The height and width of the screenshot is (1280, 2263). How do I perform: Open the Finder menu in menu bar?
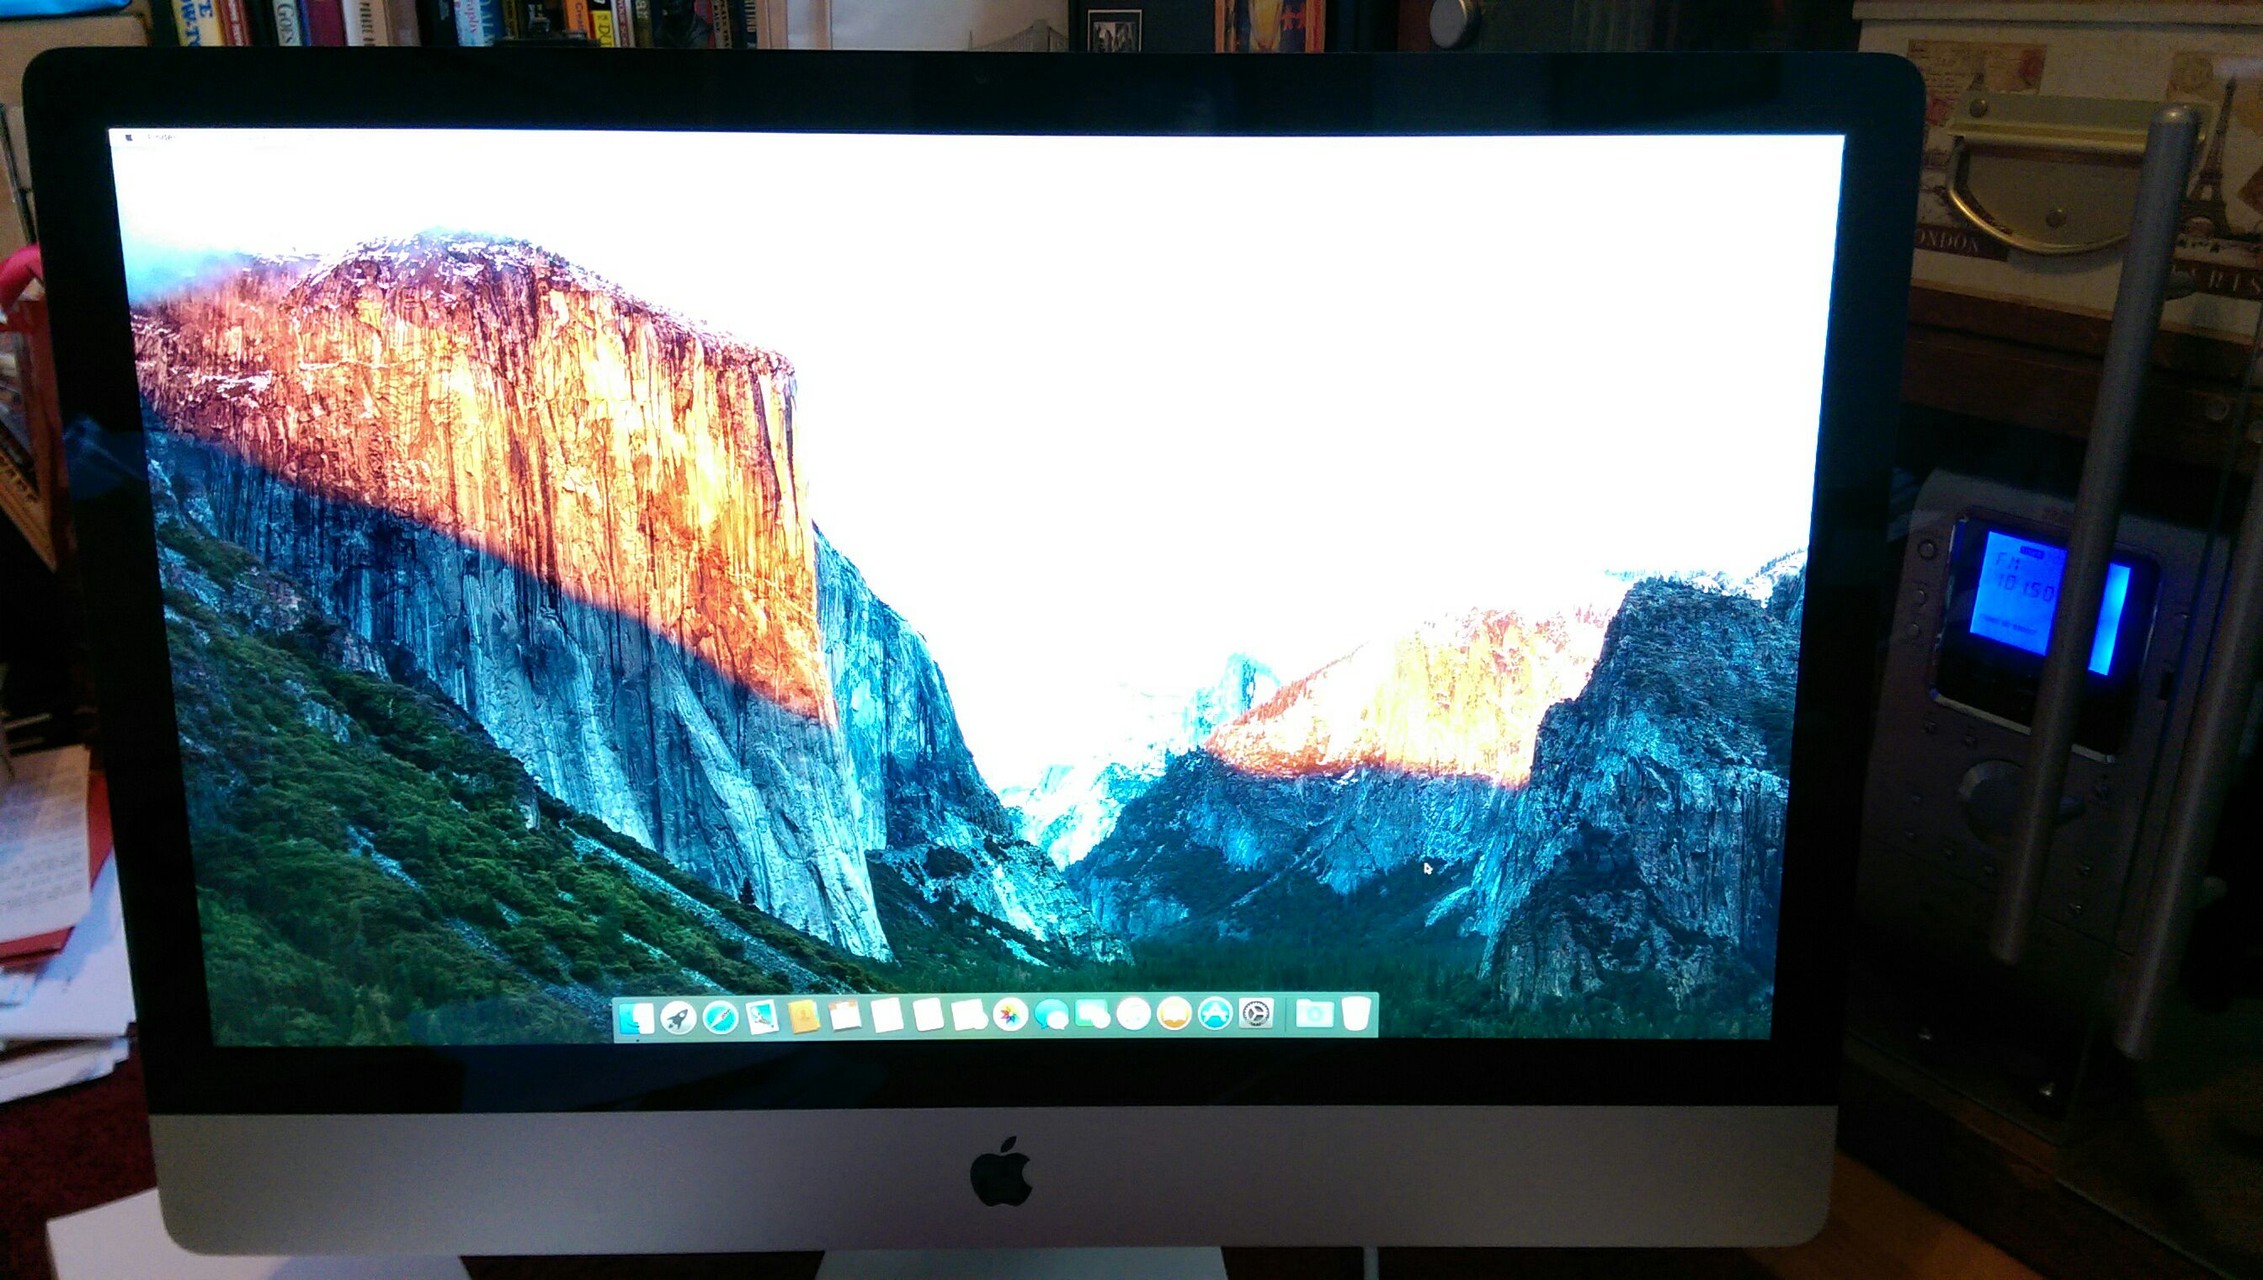coord(161,137)
